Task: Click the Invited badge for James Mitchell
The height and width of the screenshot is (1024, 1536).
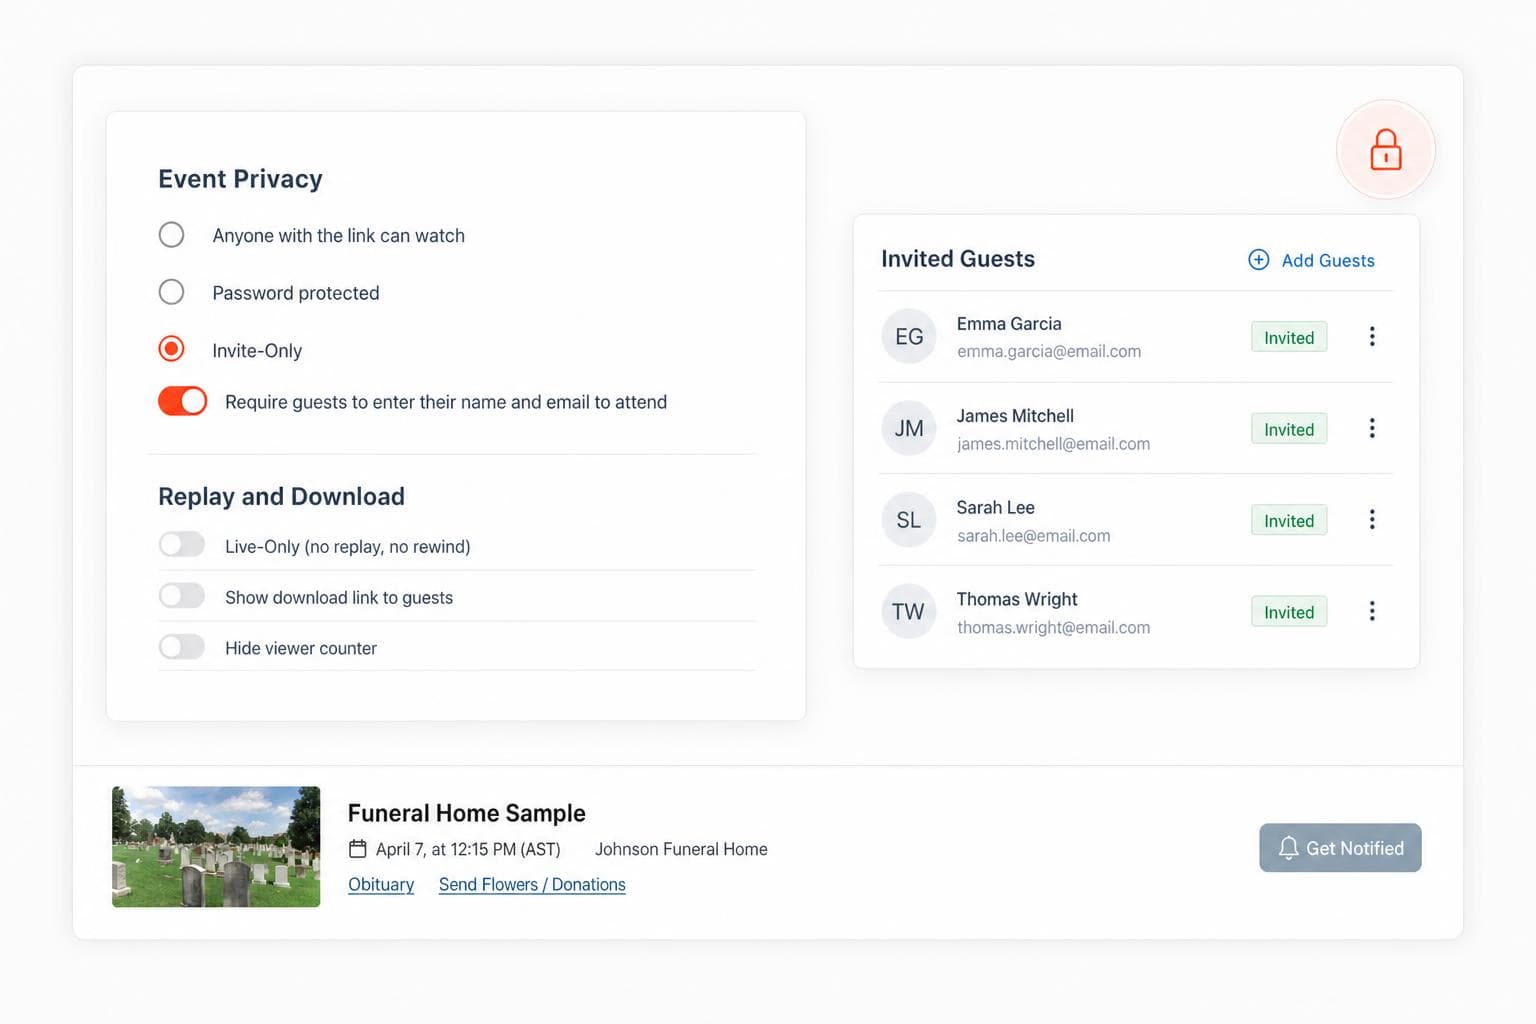Action: 1289,429
